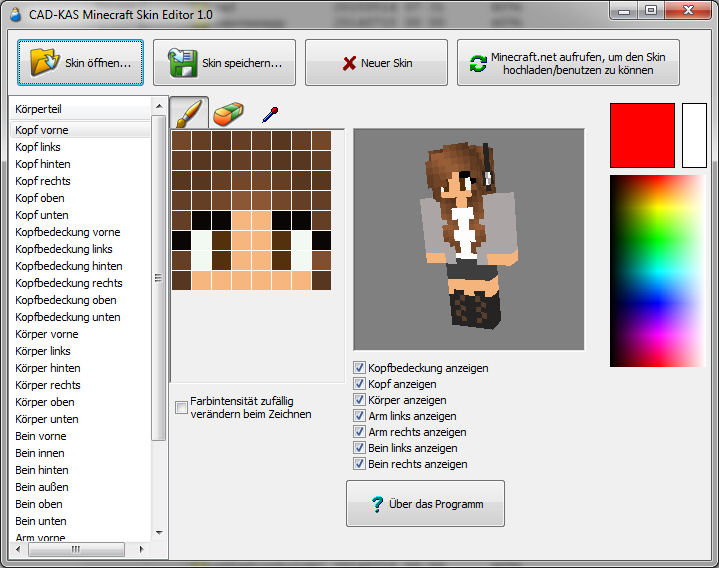This screenshot has width=719, height=568.
Task: Click the red primary color swatch
Action: pos(642,135)
